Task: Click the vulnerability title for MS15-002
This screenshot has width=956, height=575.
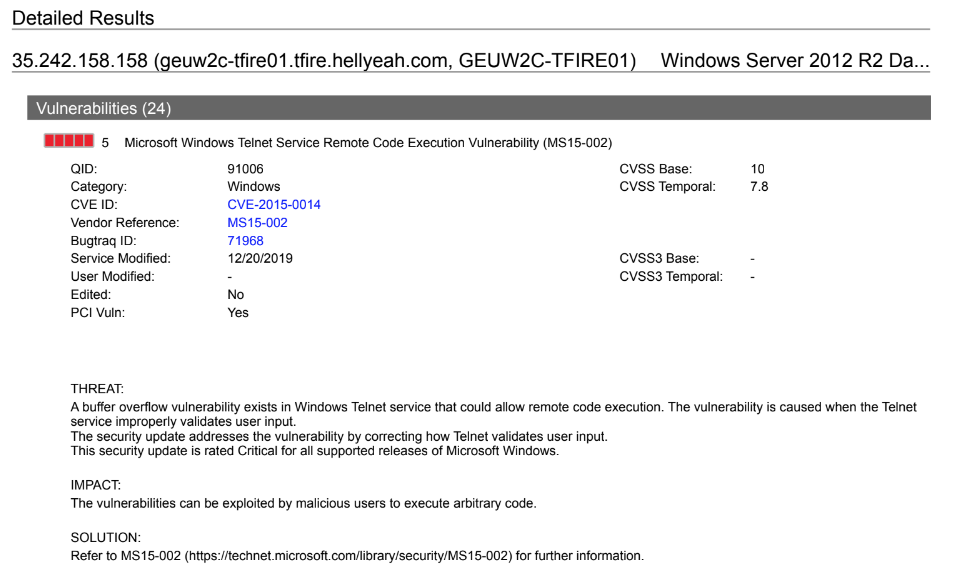Action: tap(368, 143)
